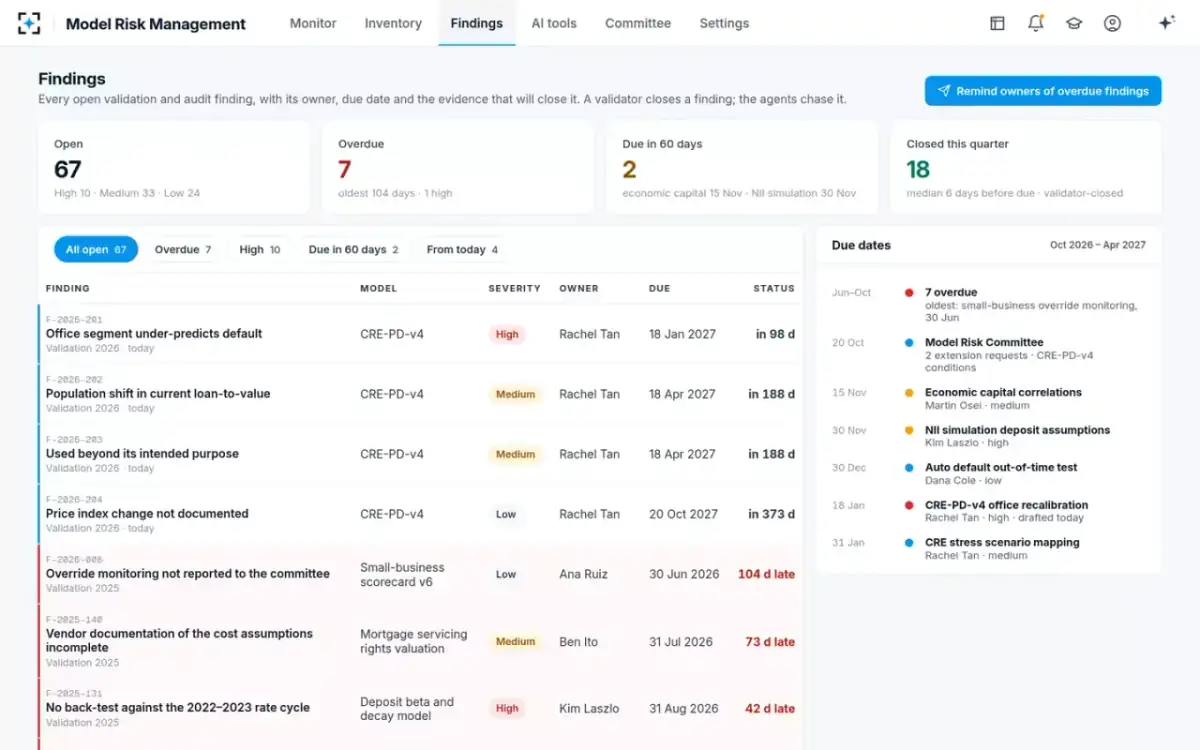The width and height of the screenshot is (1200, 750).
Task: Open the Settings tab
Action: 724,23
